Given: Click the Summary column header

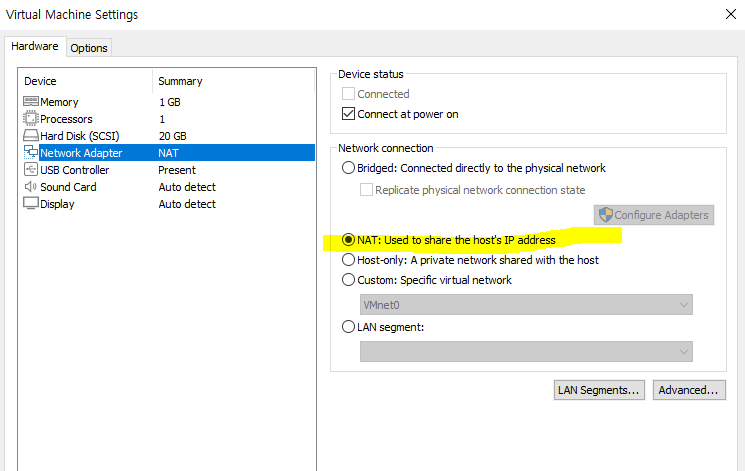Looking at the screenshot, I should 233,81.
